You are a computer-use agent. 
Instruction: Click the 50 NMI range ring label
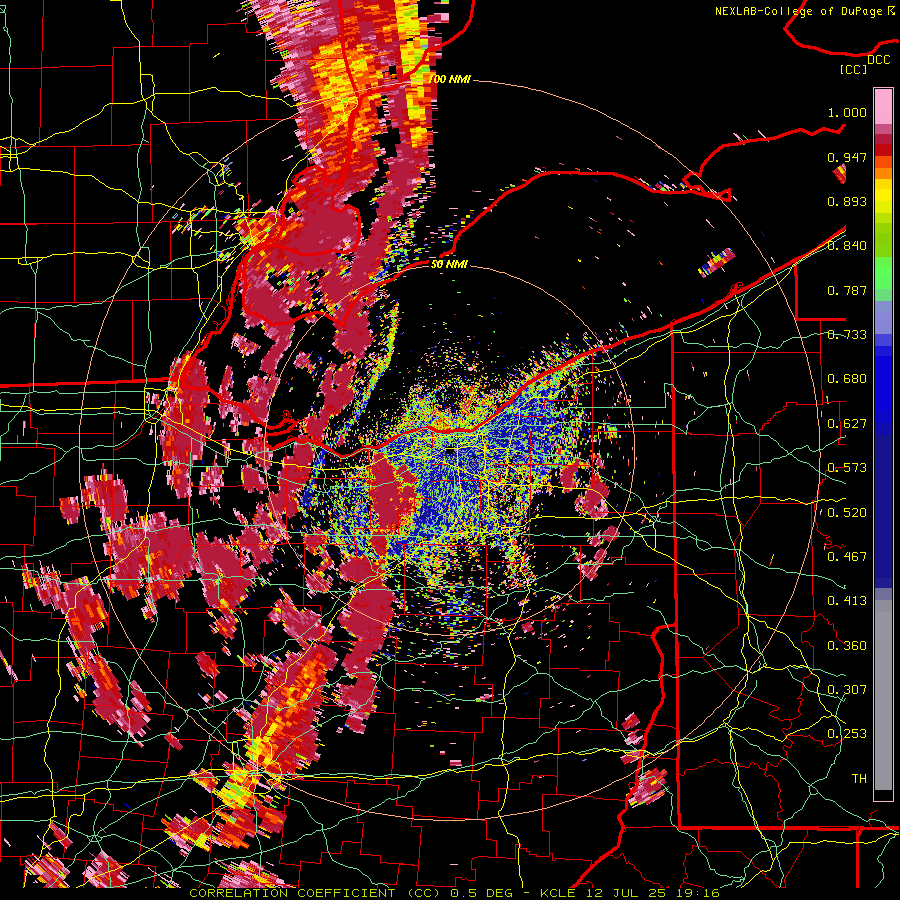449,264
